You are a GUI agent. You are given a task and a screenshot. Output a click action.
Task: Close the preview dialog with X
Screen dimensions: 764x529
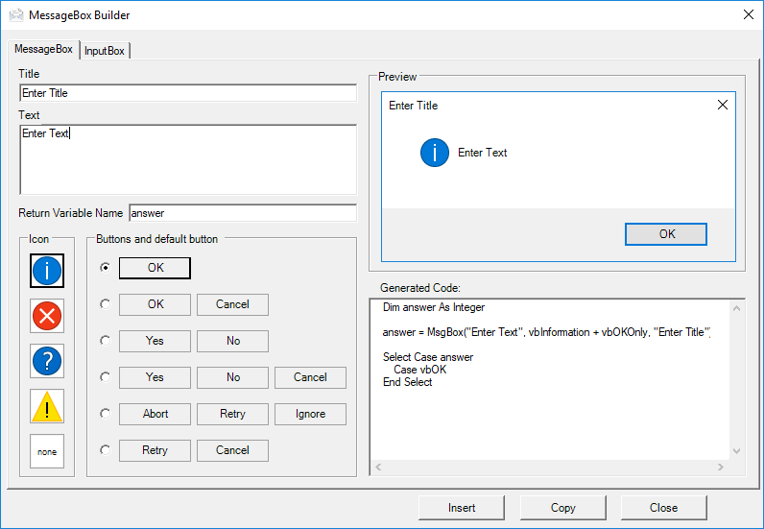coord(722,105)
